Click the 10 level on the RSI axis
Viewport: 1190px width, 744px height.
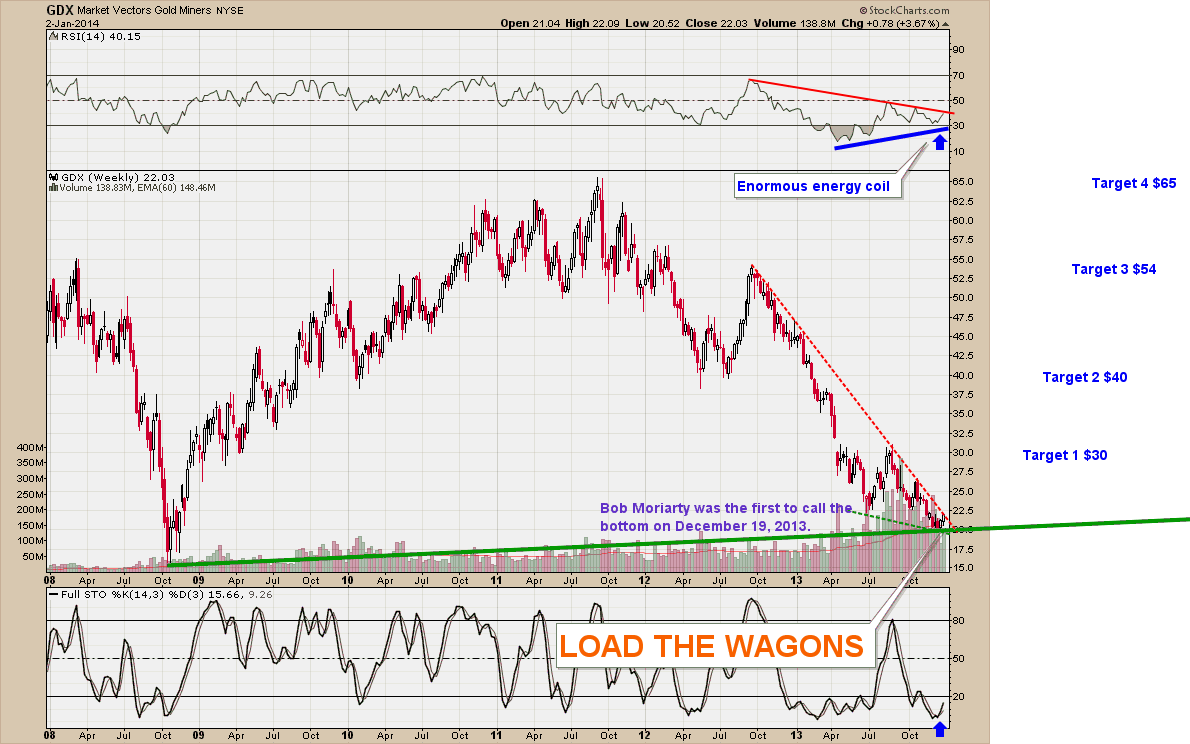959,152
